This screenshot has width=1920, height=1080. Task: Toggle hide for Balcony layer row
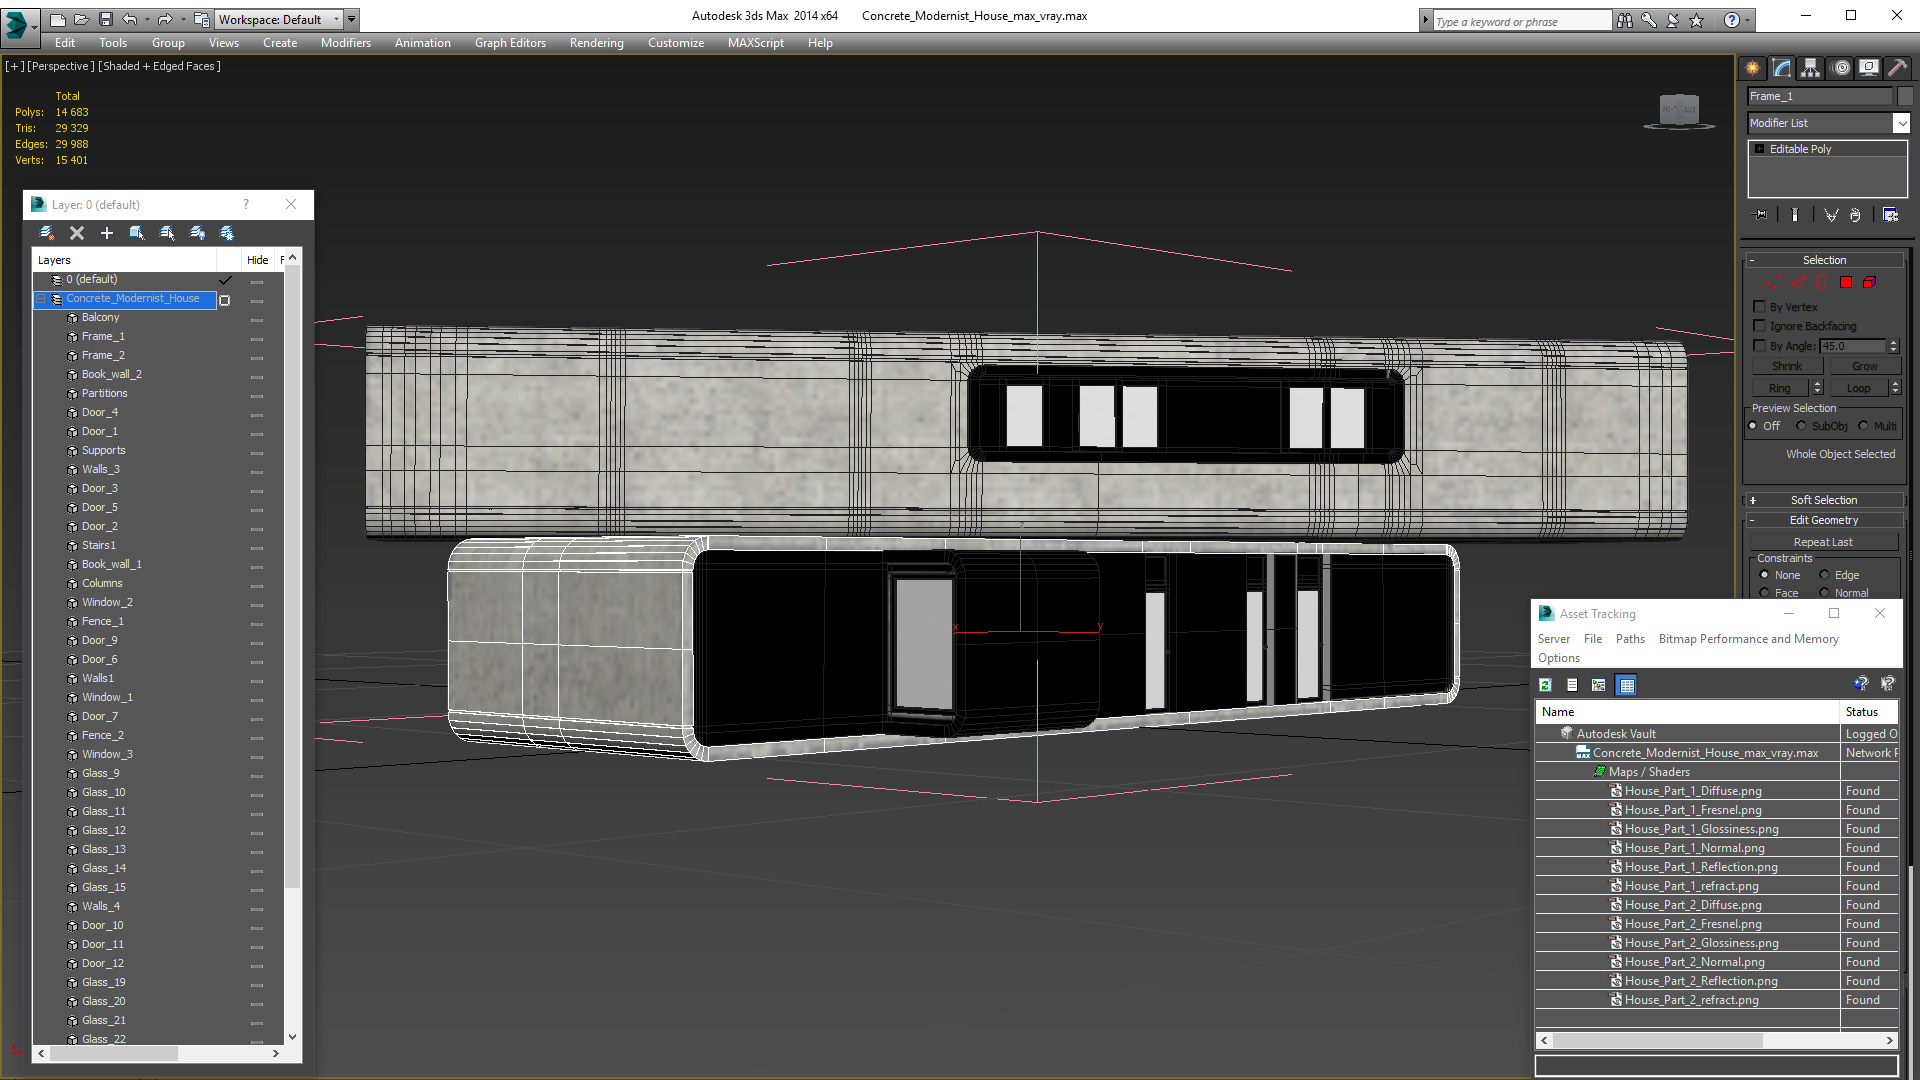point(257,319)
